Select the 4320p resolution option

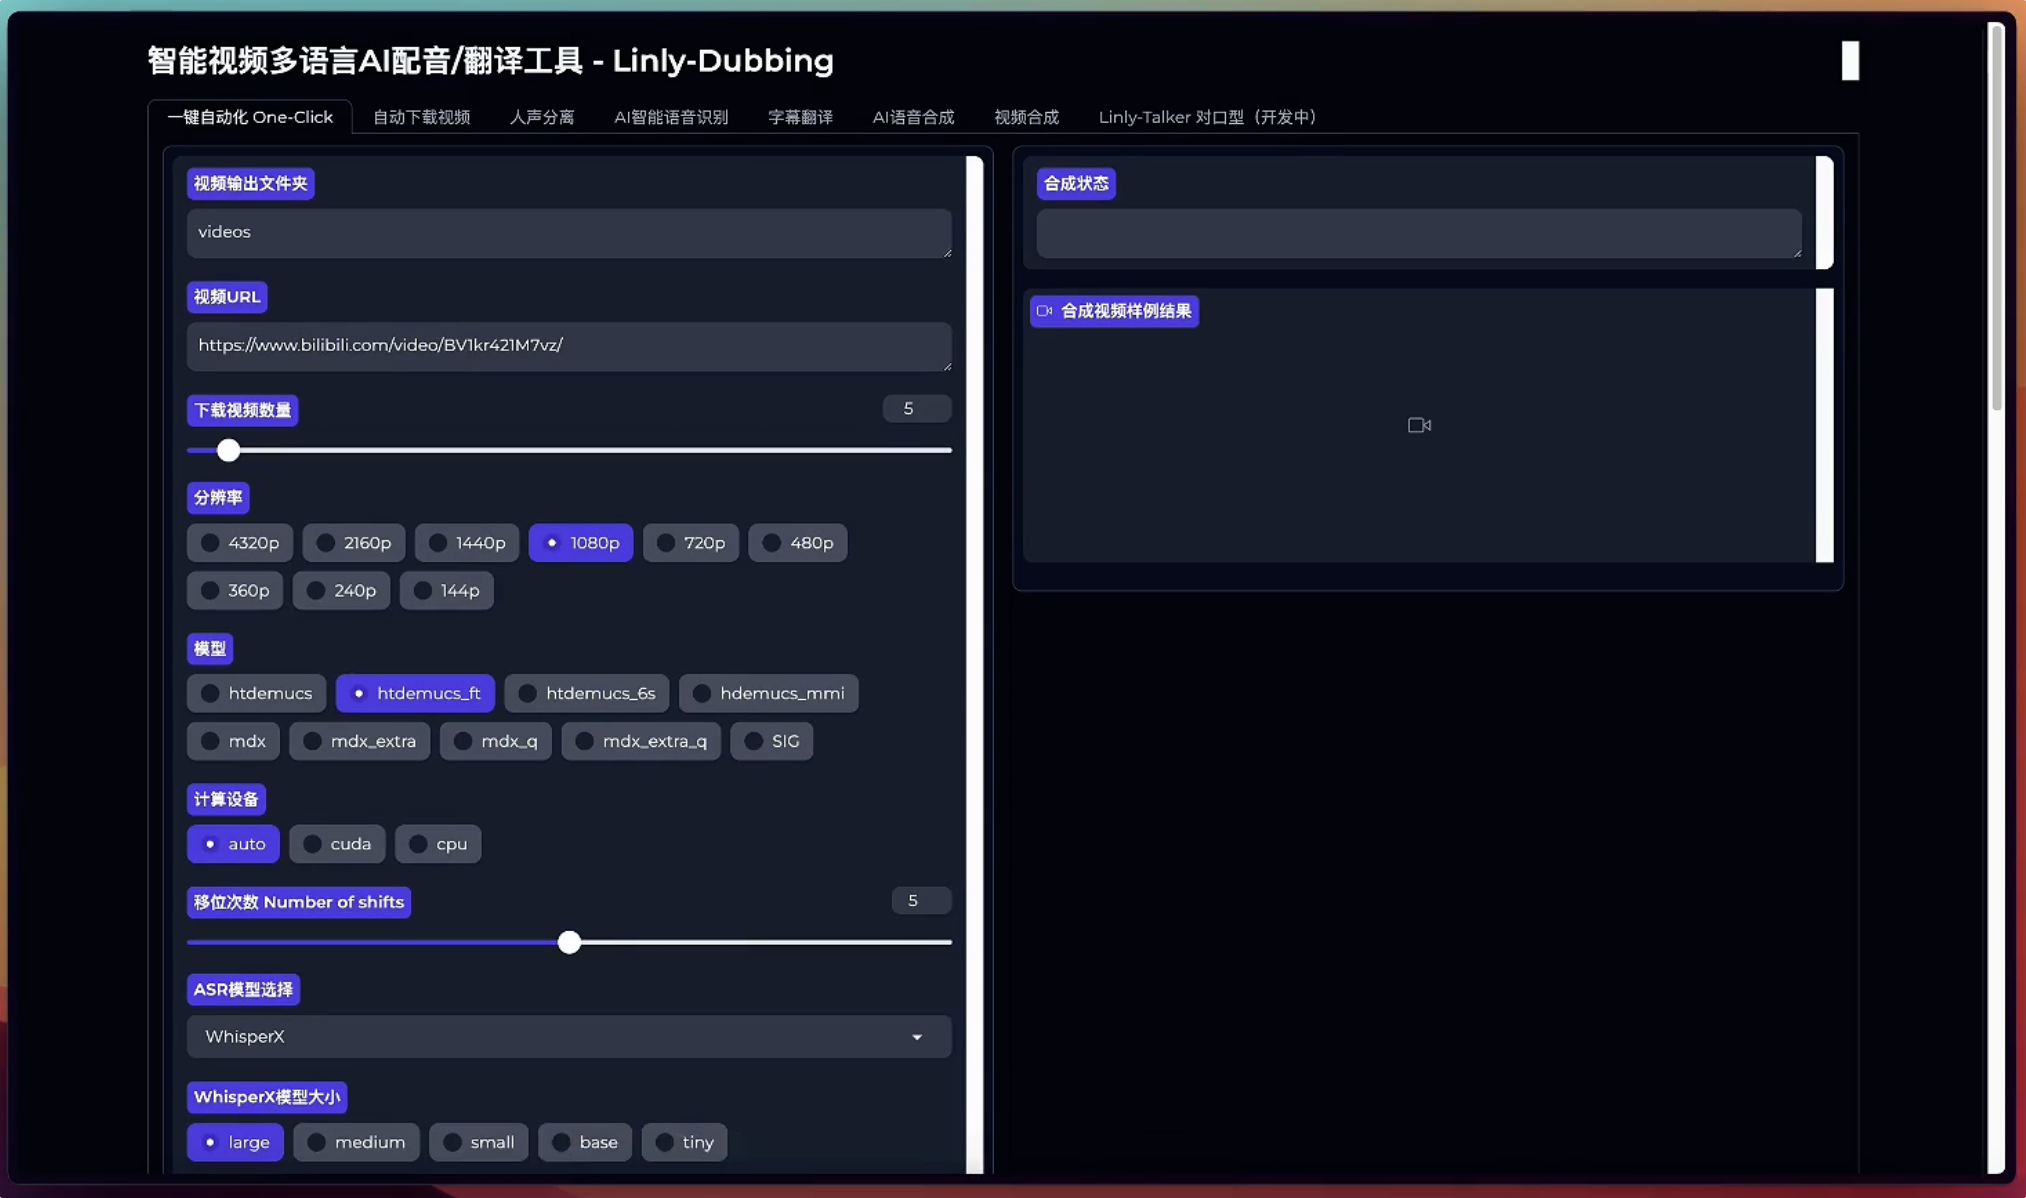[239, 543]
